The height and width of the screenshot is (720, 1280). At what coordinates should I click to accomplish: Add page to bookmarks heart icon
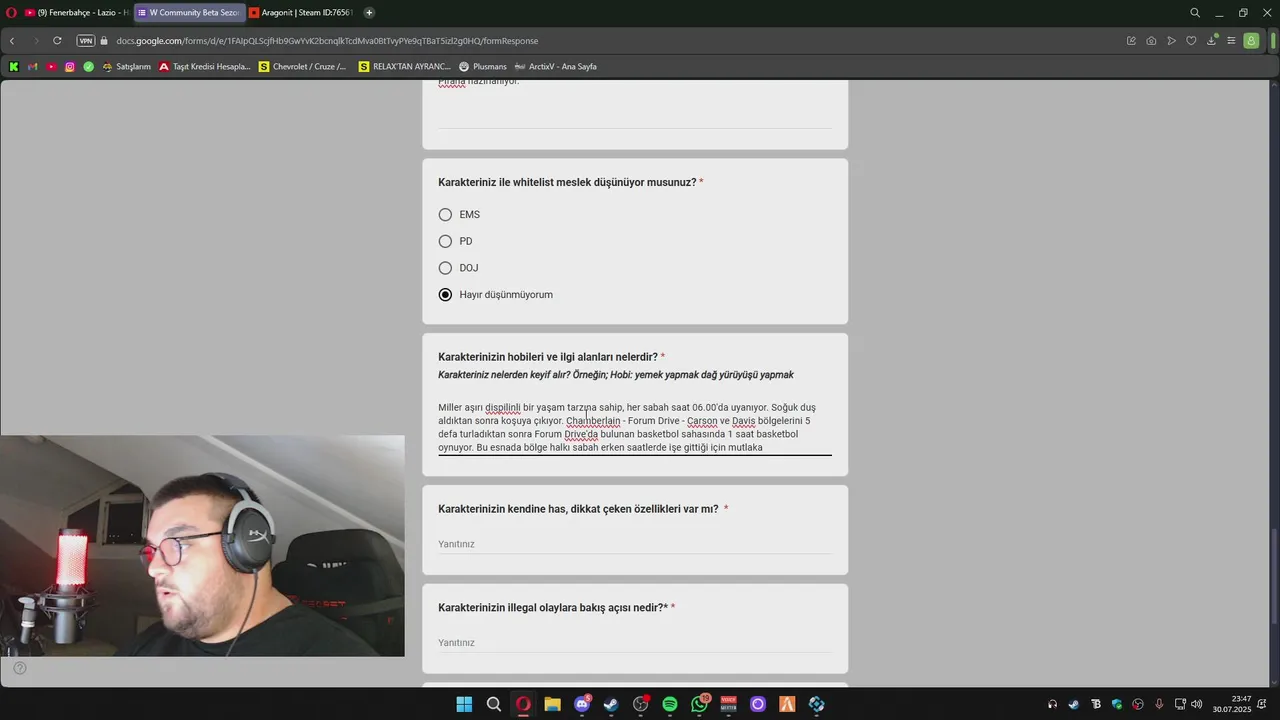click(x=1191, y=41)
